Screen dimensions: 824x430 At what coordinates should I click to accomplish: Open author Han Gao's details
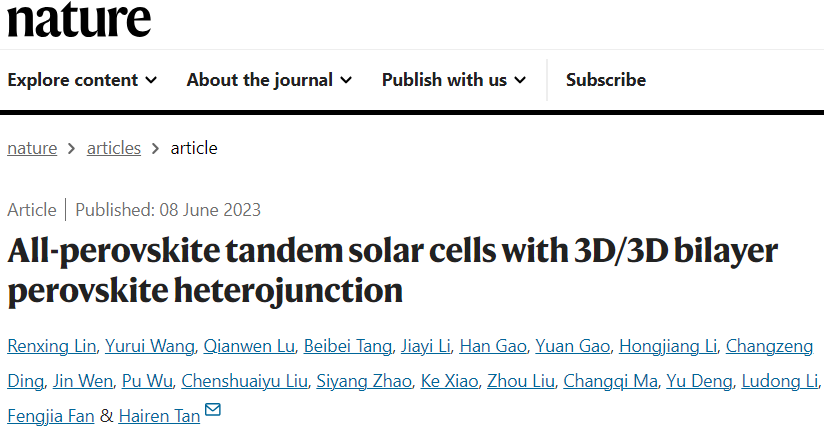coord(493,346)
